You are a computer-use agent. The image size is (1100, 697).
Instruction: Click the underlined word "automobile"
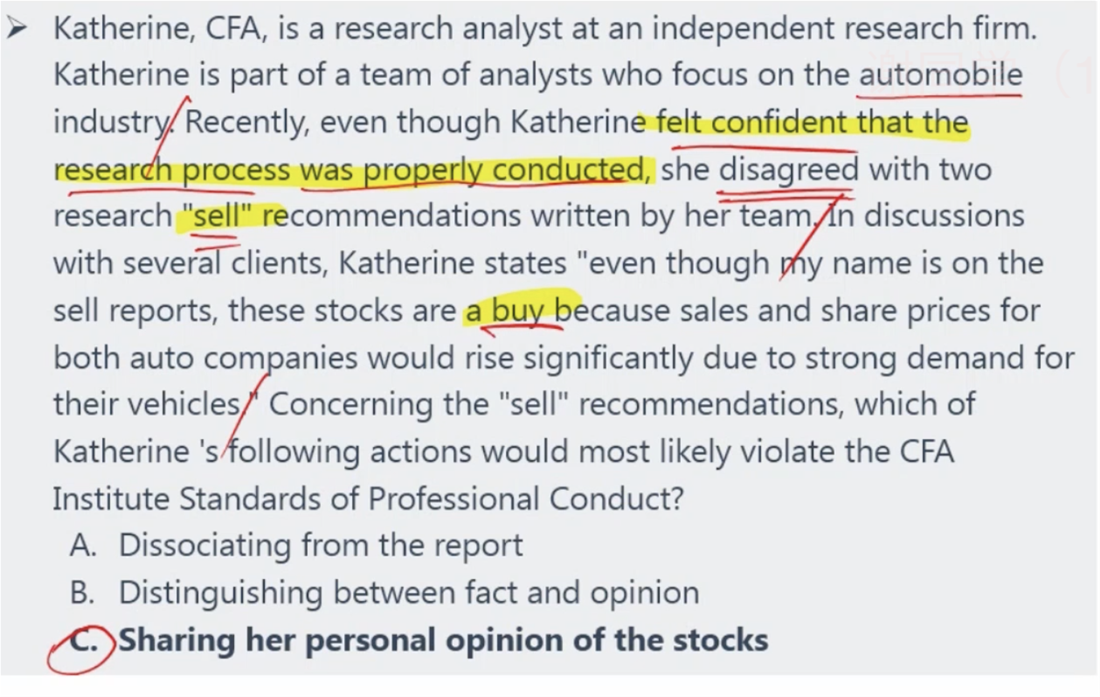[941, 75]
